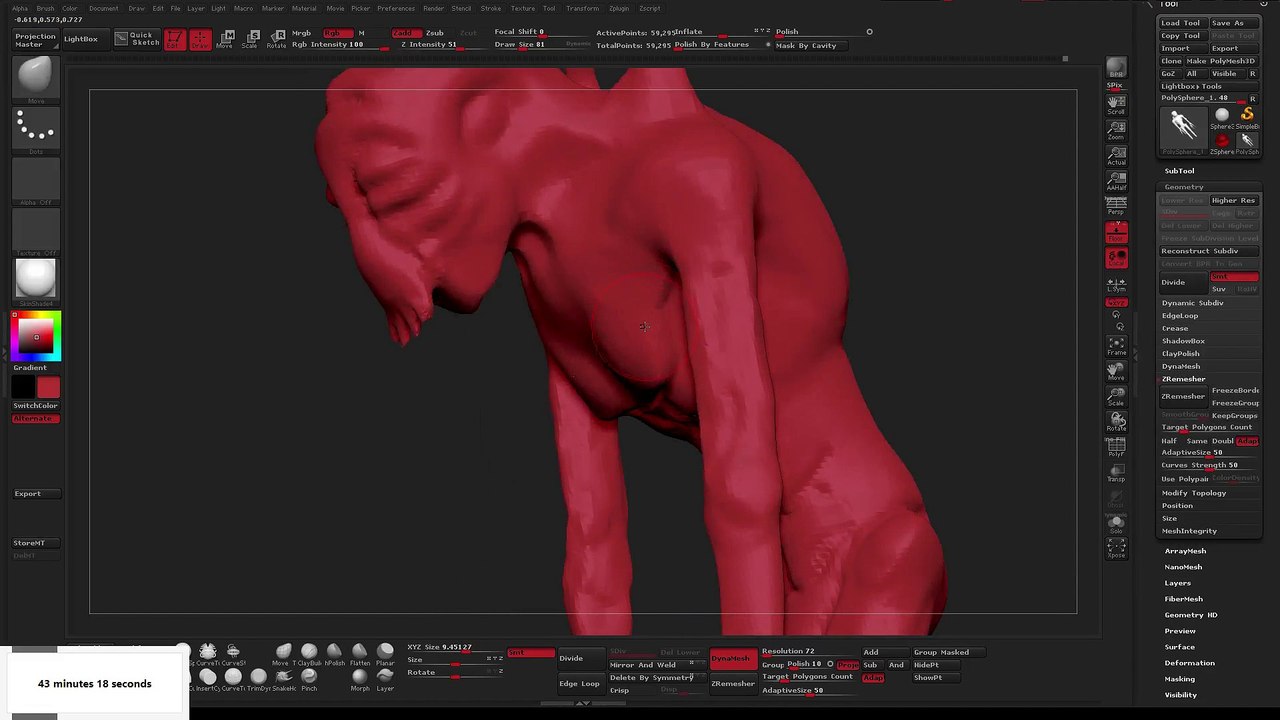
Task: Select the SnakeHook brush
Action: tap(284, 680)
